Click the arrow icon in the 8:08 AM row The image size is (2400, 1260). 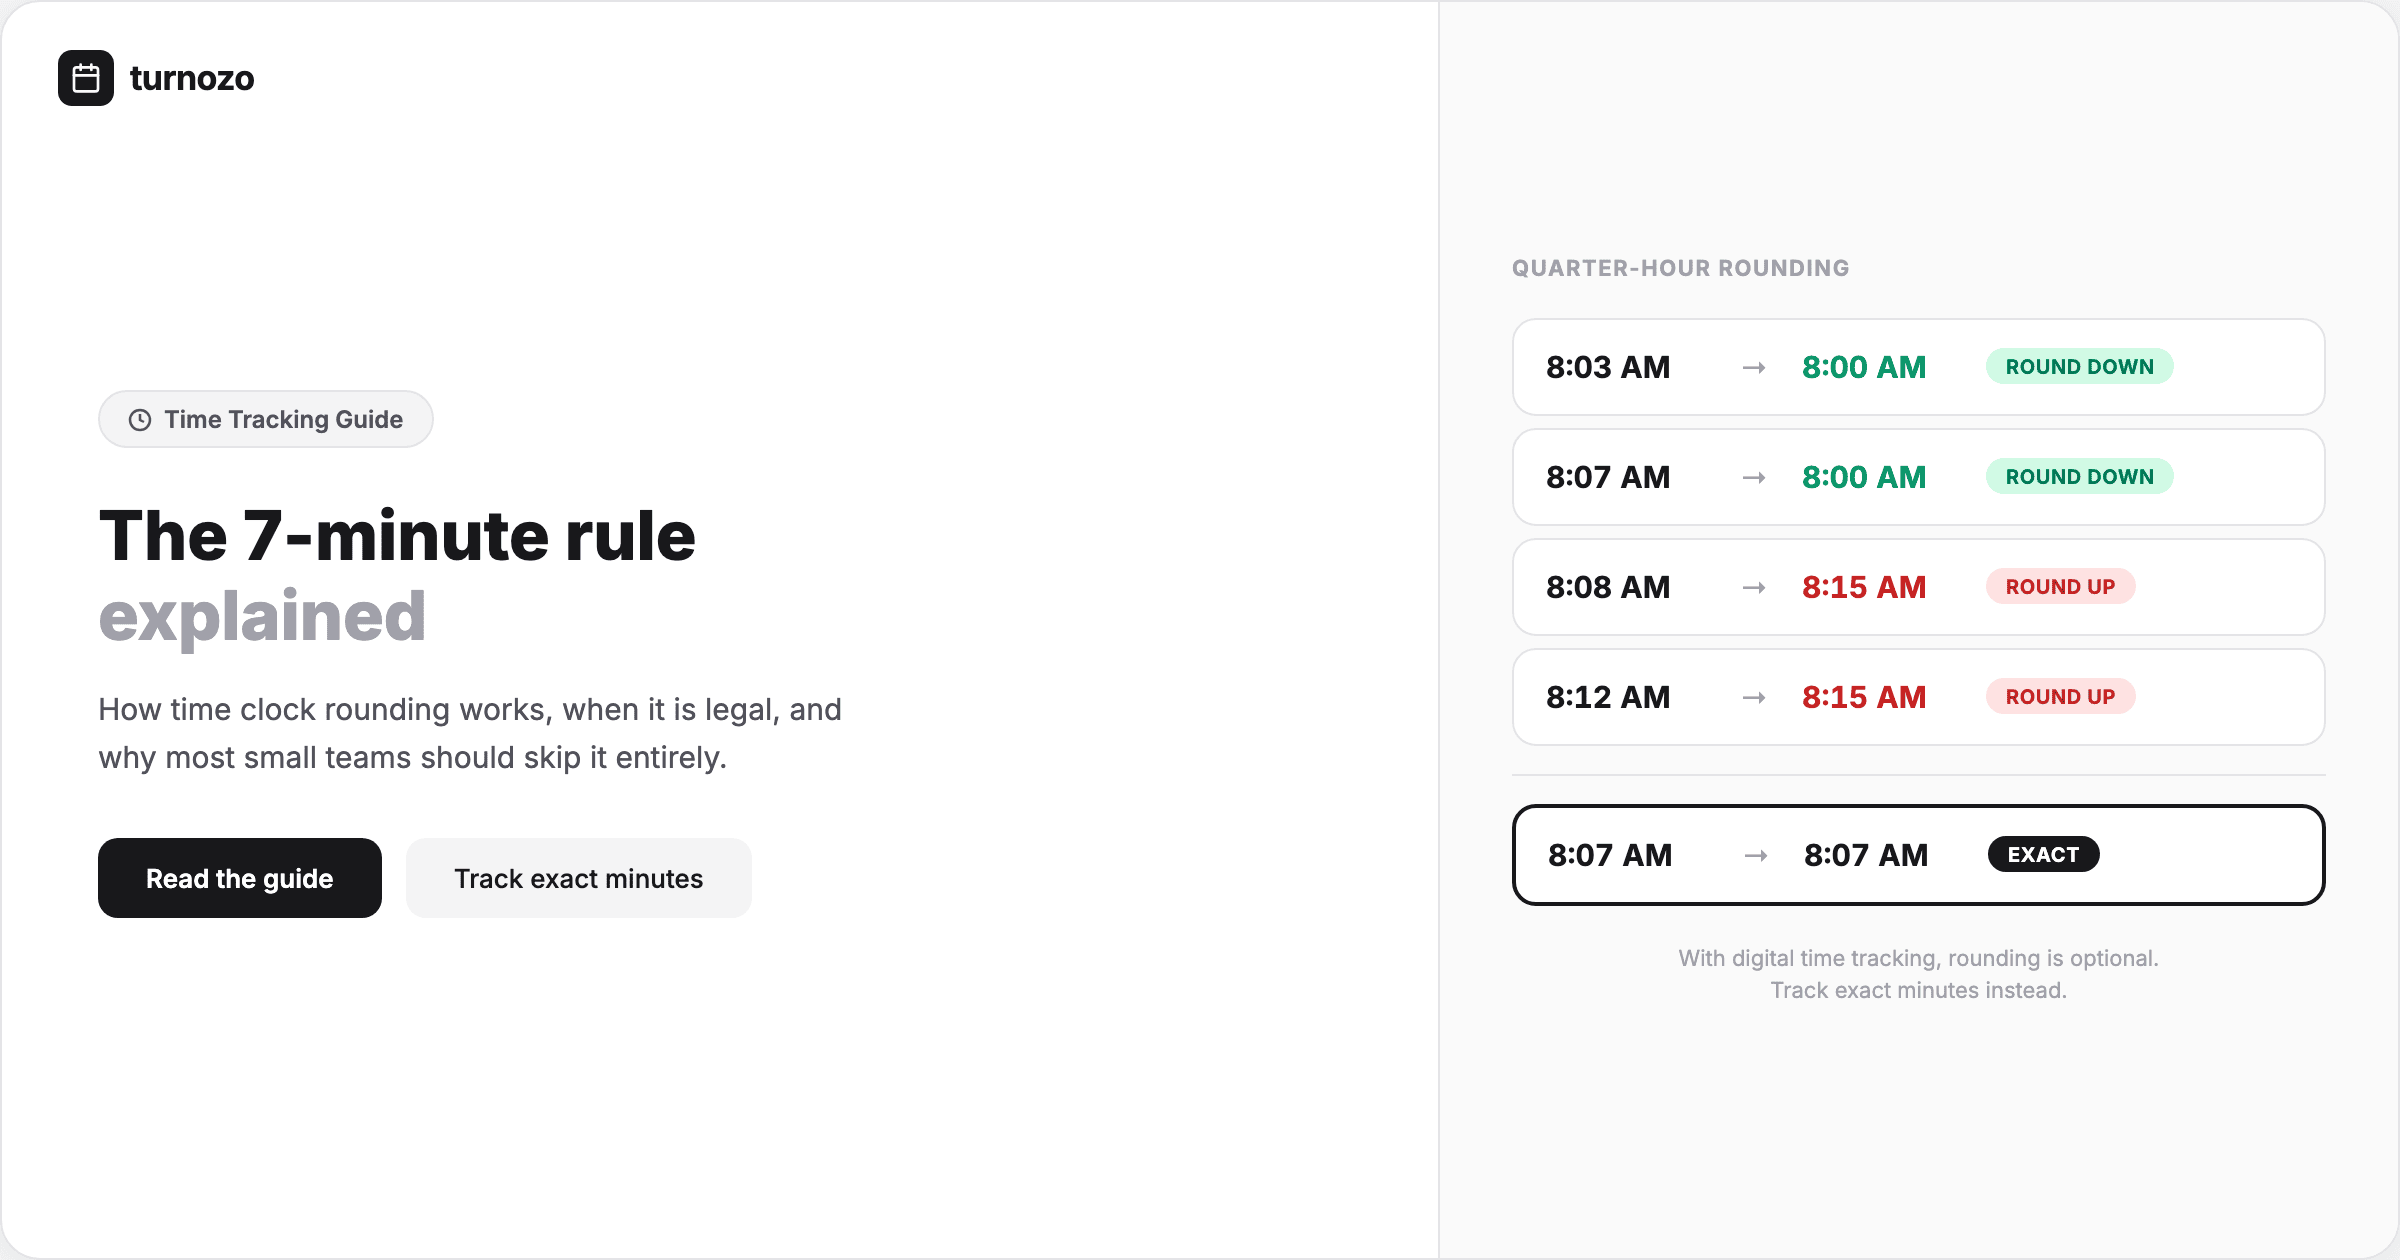click(x=1754, y=587)
